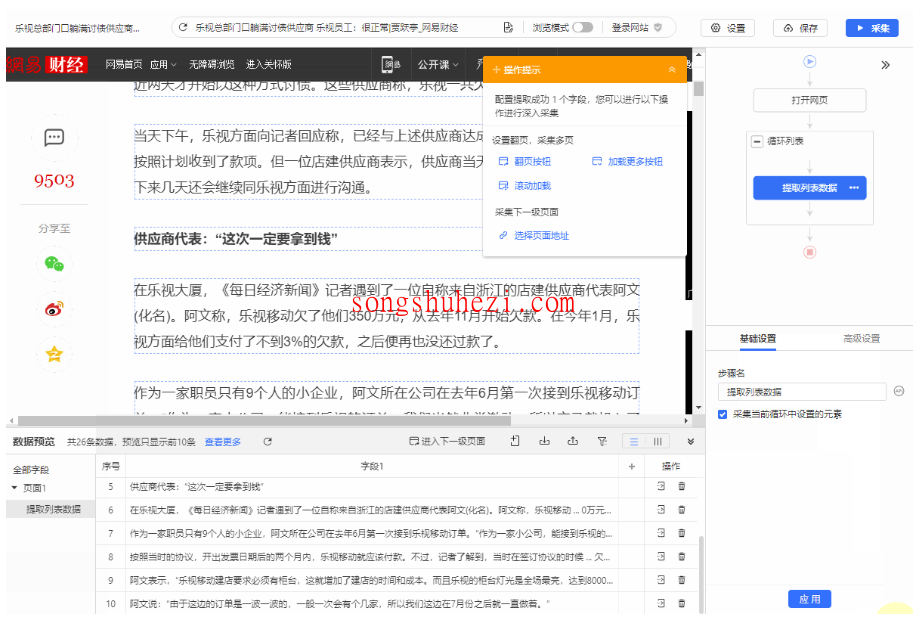Click the 字段1 column header
The width and height of the screenshot is (924, 621).
372,466
